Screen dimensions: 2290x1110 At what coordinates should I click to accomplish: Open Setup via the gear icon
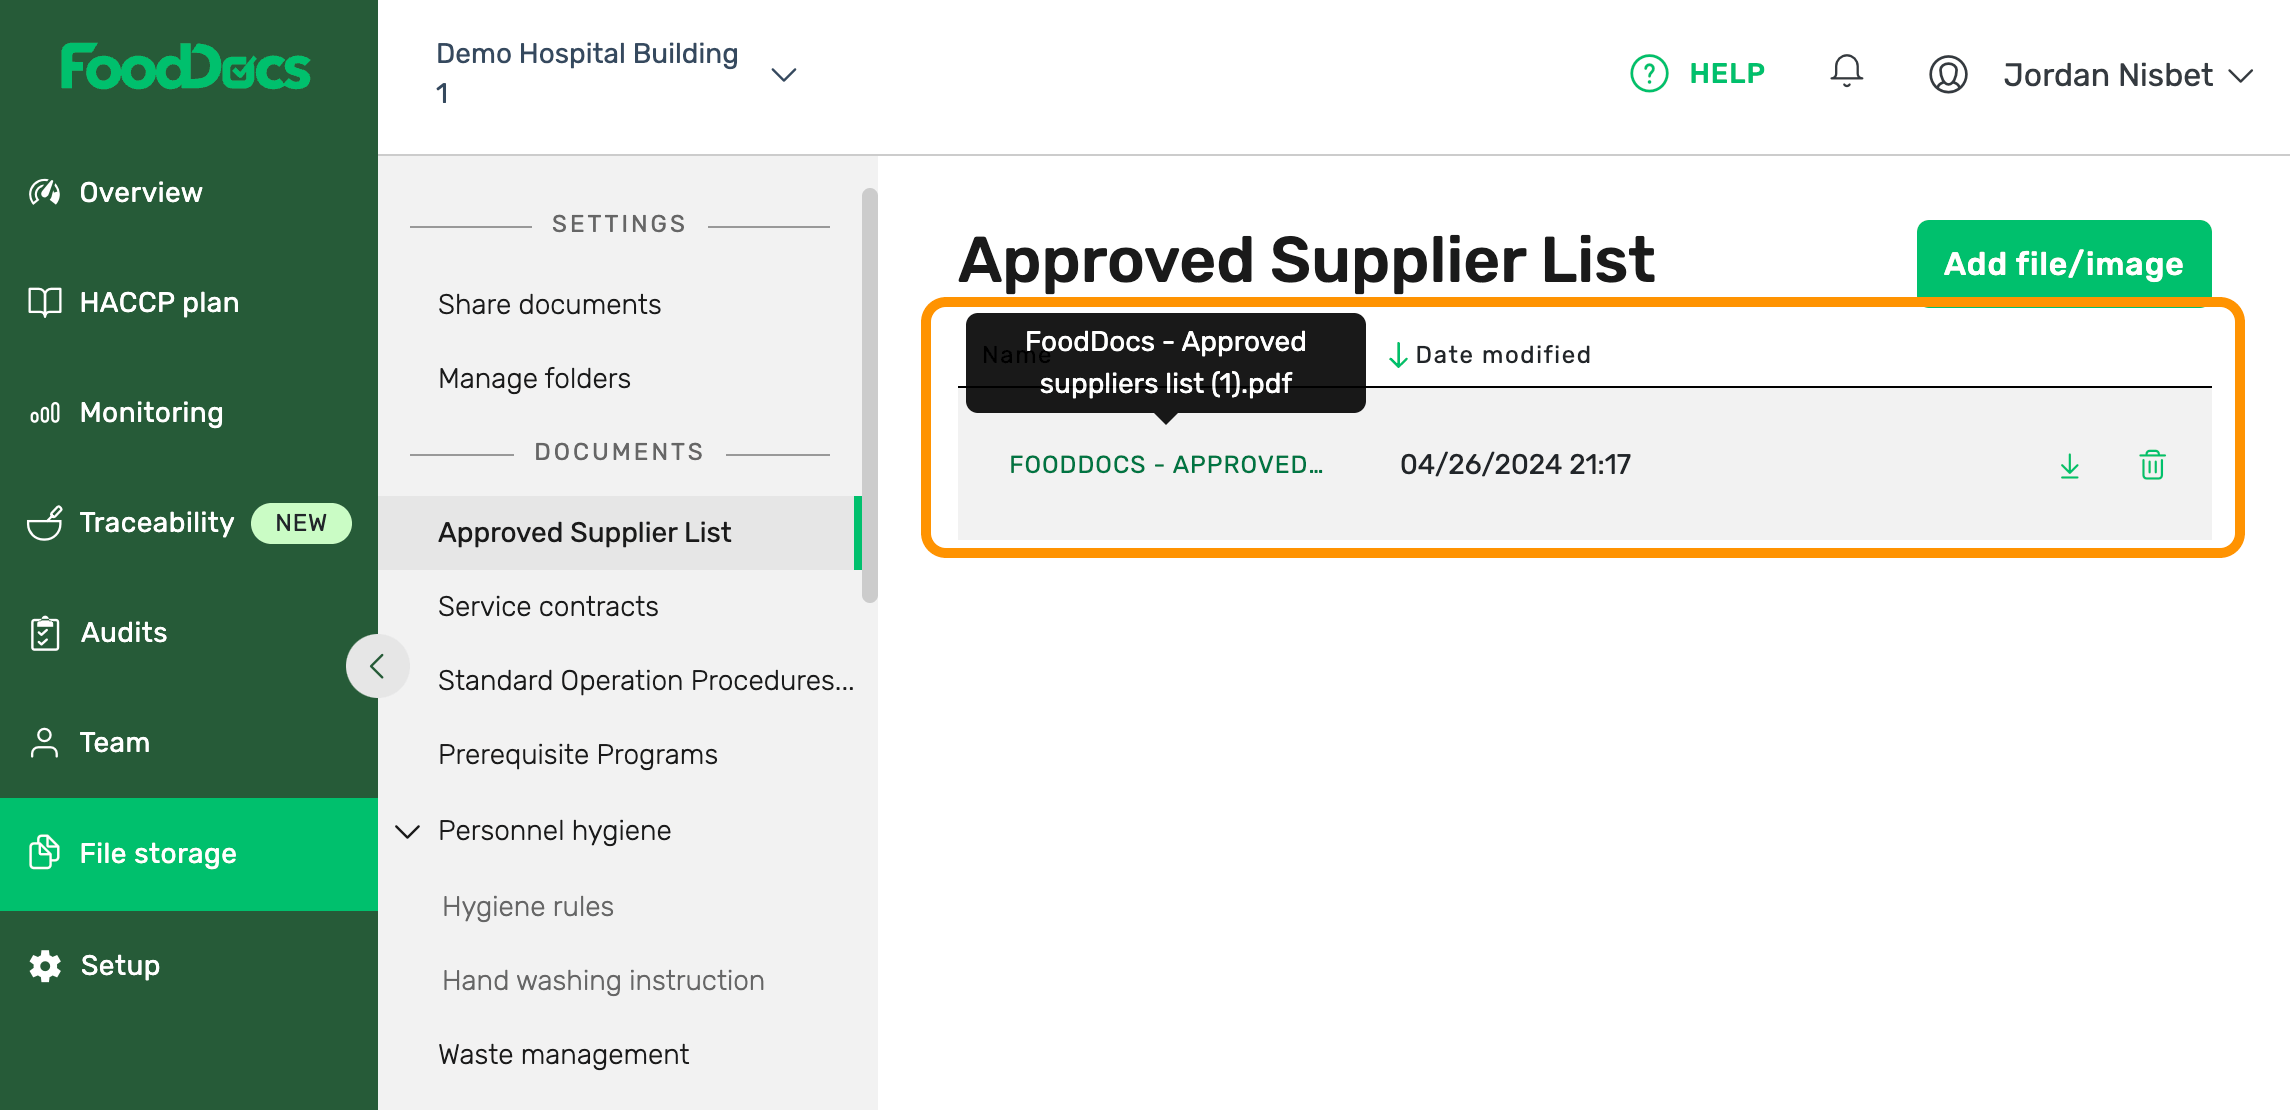44,964
